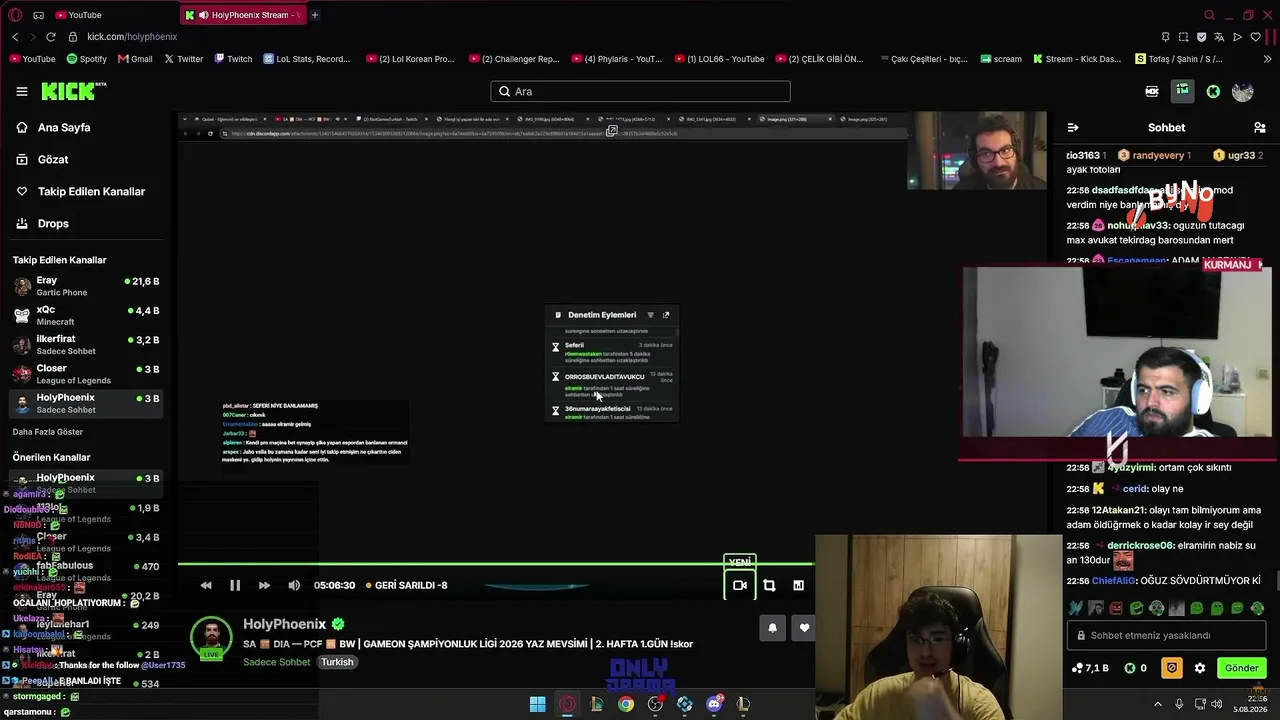Open the Spotify bookmark
The width and height of the screenshot is (1280, 720).
[x=86, y=59]
